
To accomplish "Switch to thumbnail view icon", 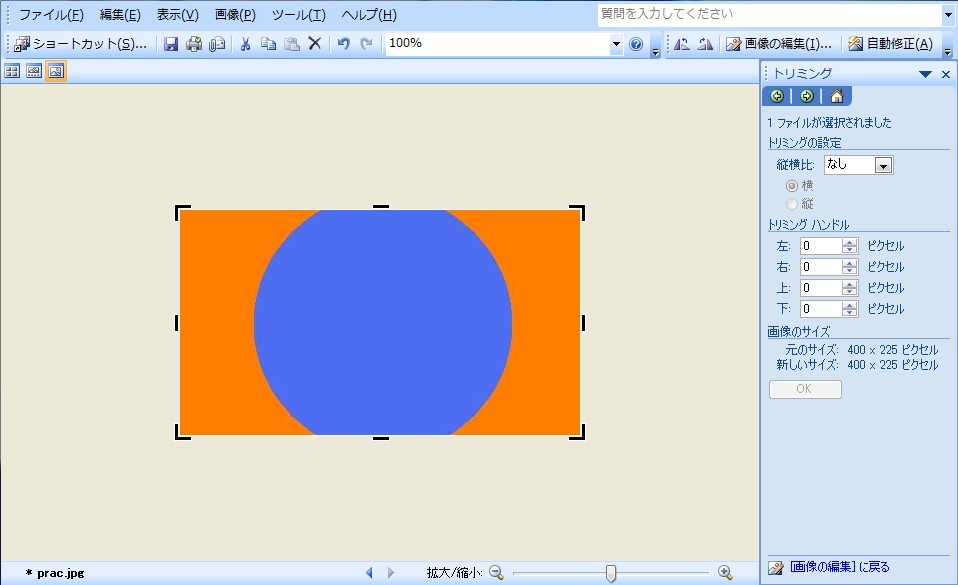I will 12,71.
